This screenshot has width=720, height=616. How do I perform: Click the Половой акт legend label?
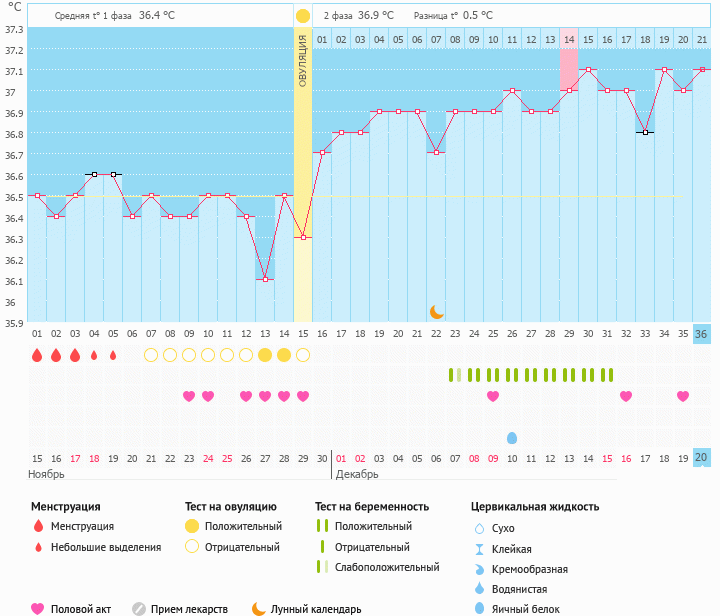(x=81, y=608)
